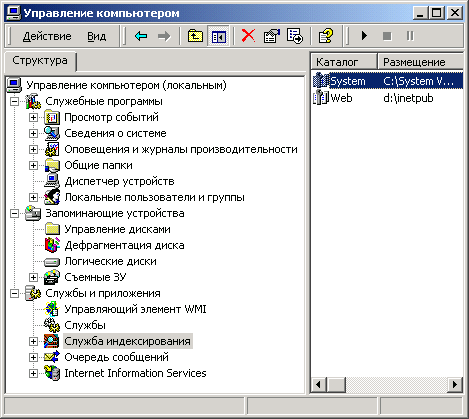Open Help via question mark icon
Image resolution: width=469 pixels, height=419 pixels.
tap(326, 36)
